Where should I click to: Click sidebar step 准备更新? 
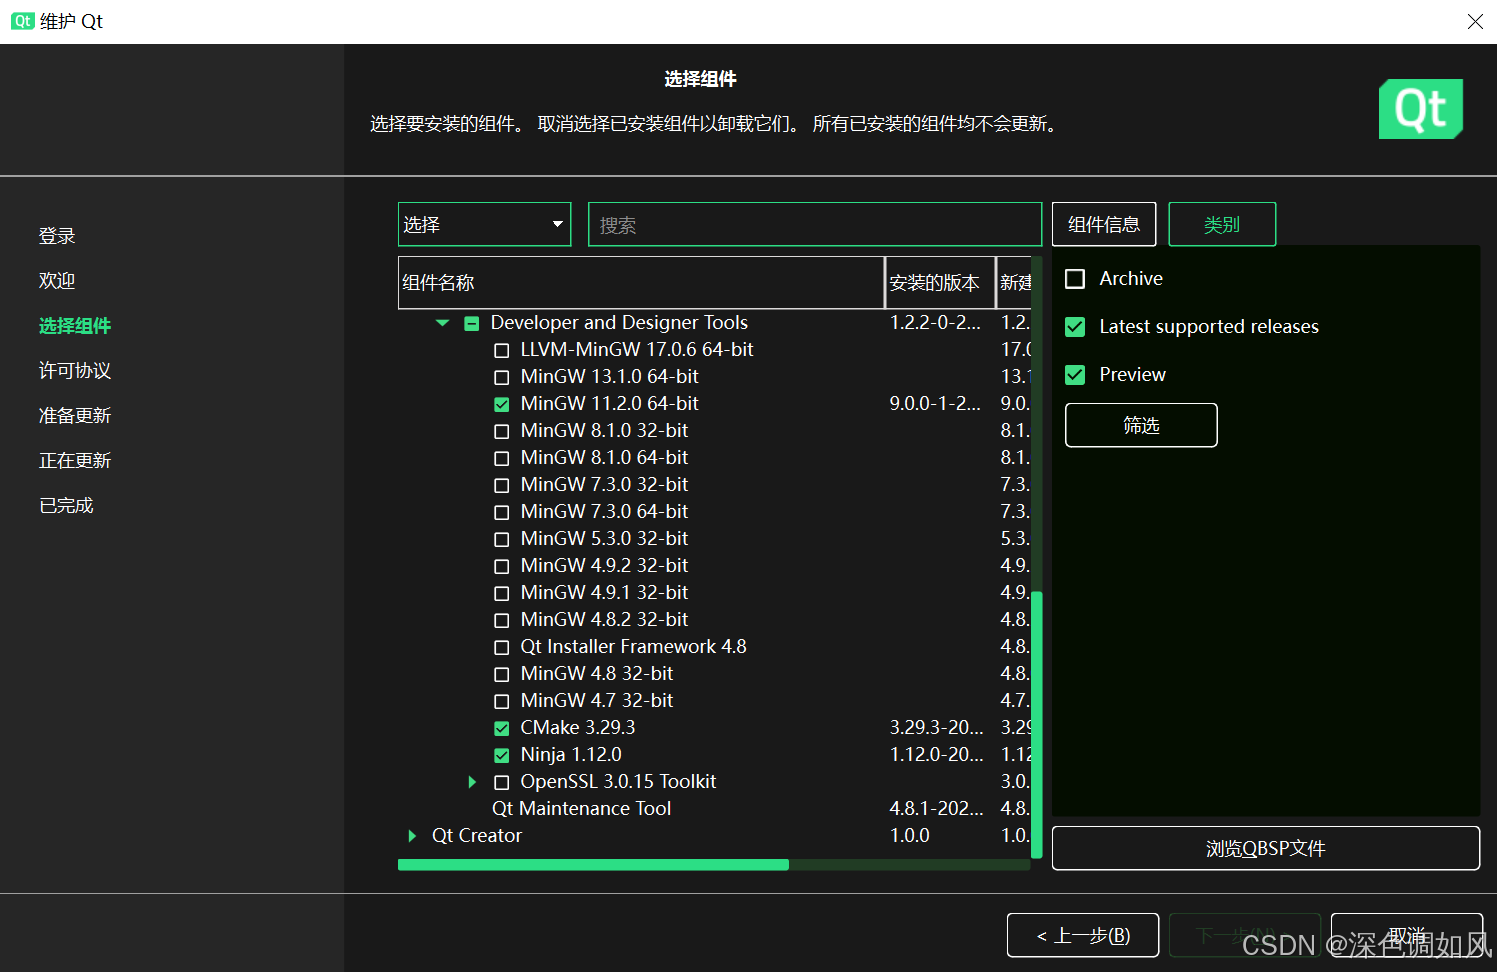(x=75, y=416)
